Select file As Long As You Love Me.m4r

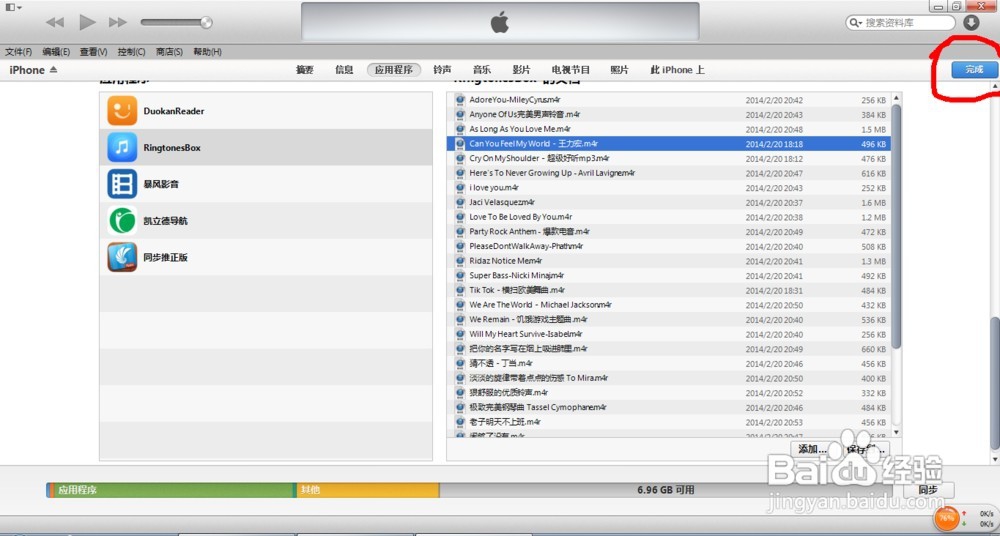tap(669, 130)
